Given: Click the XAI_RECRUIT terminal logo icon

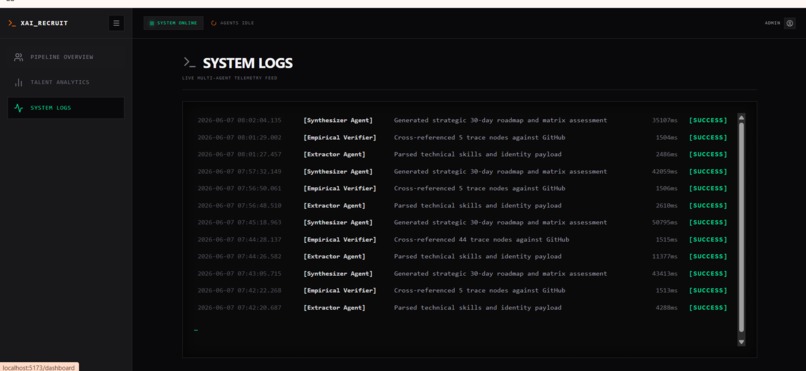Looking at the screenshot, I should click(12, 23).
